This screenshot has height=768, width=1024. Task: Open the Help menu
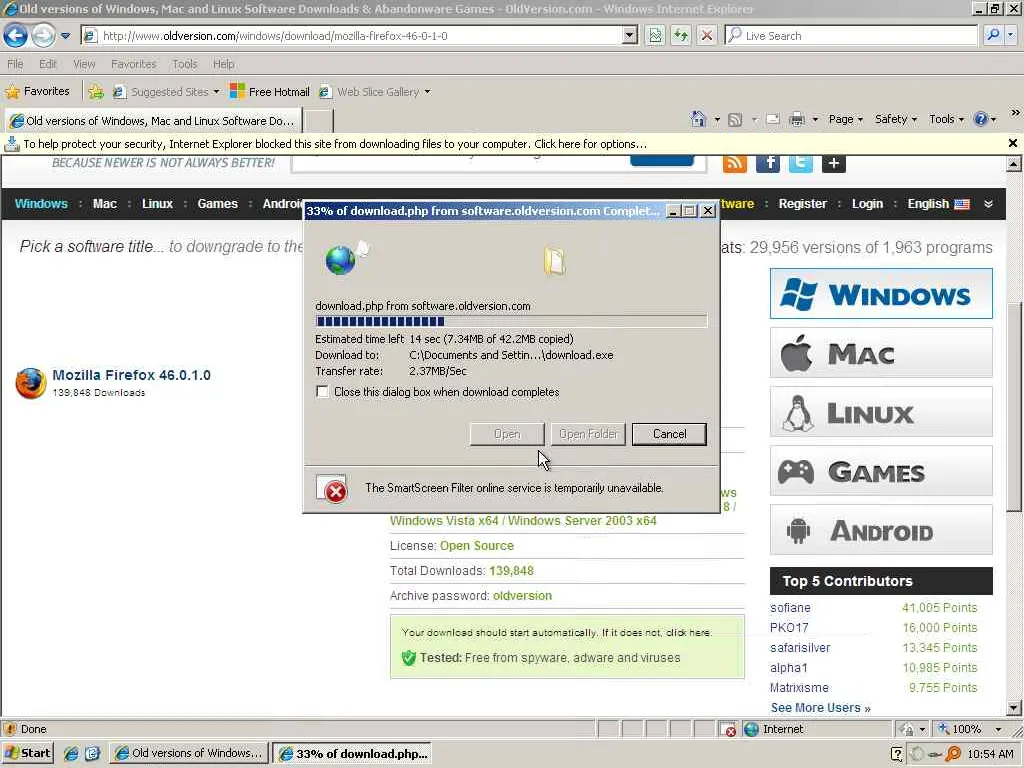223,64
